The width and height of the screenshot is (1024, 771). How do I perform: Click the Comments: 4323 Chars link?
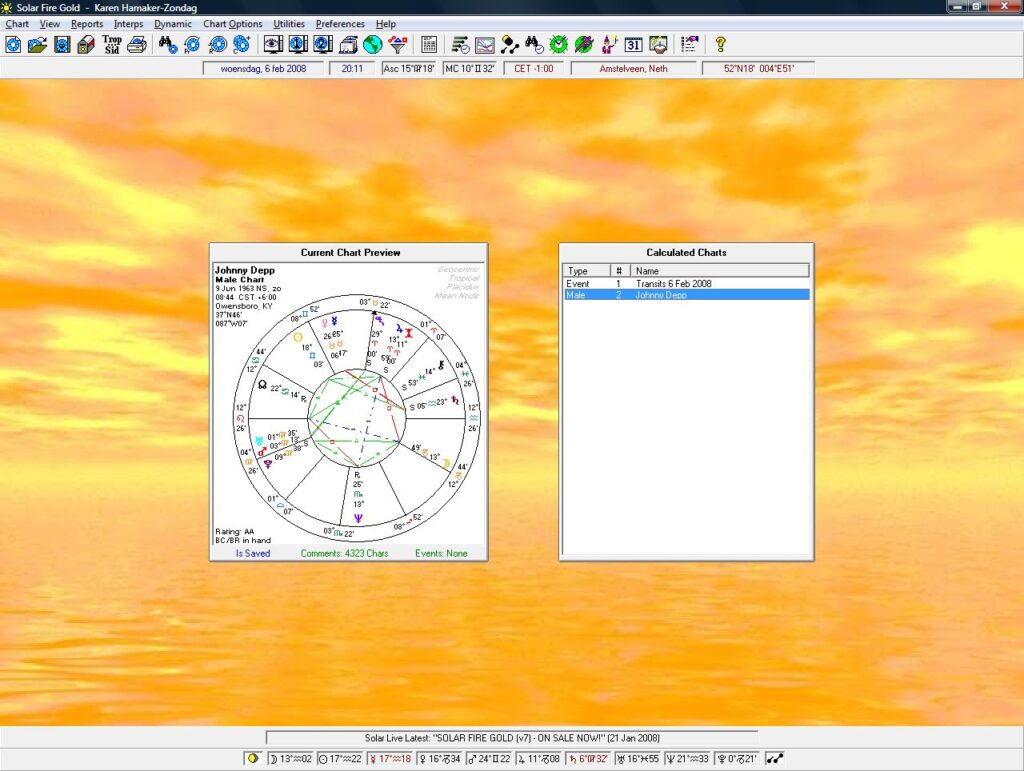(x=342, y=553)
